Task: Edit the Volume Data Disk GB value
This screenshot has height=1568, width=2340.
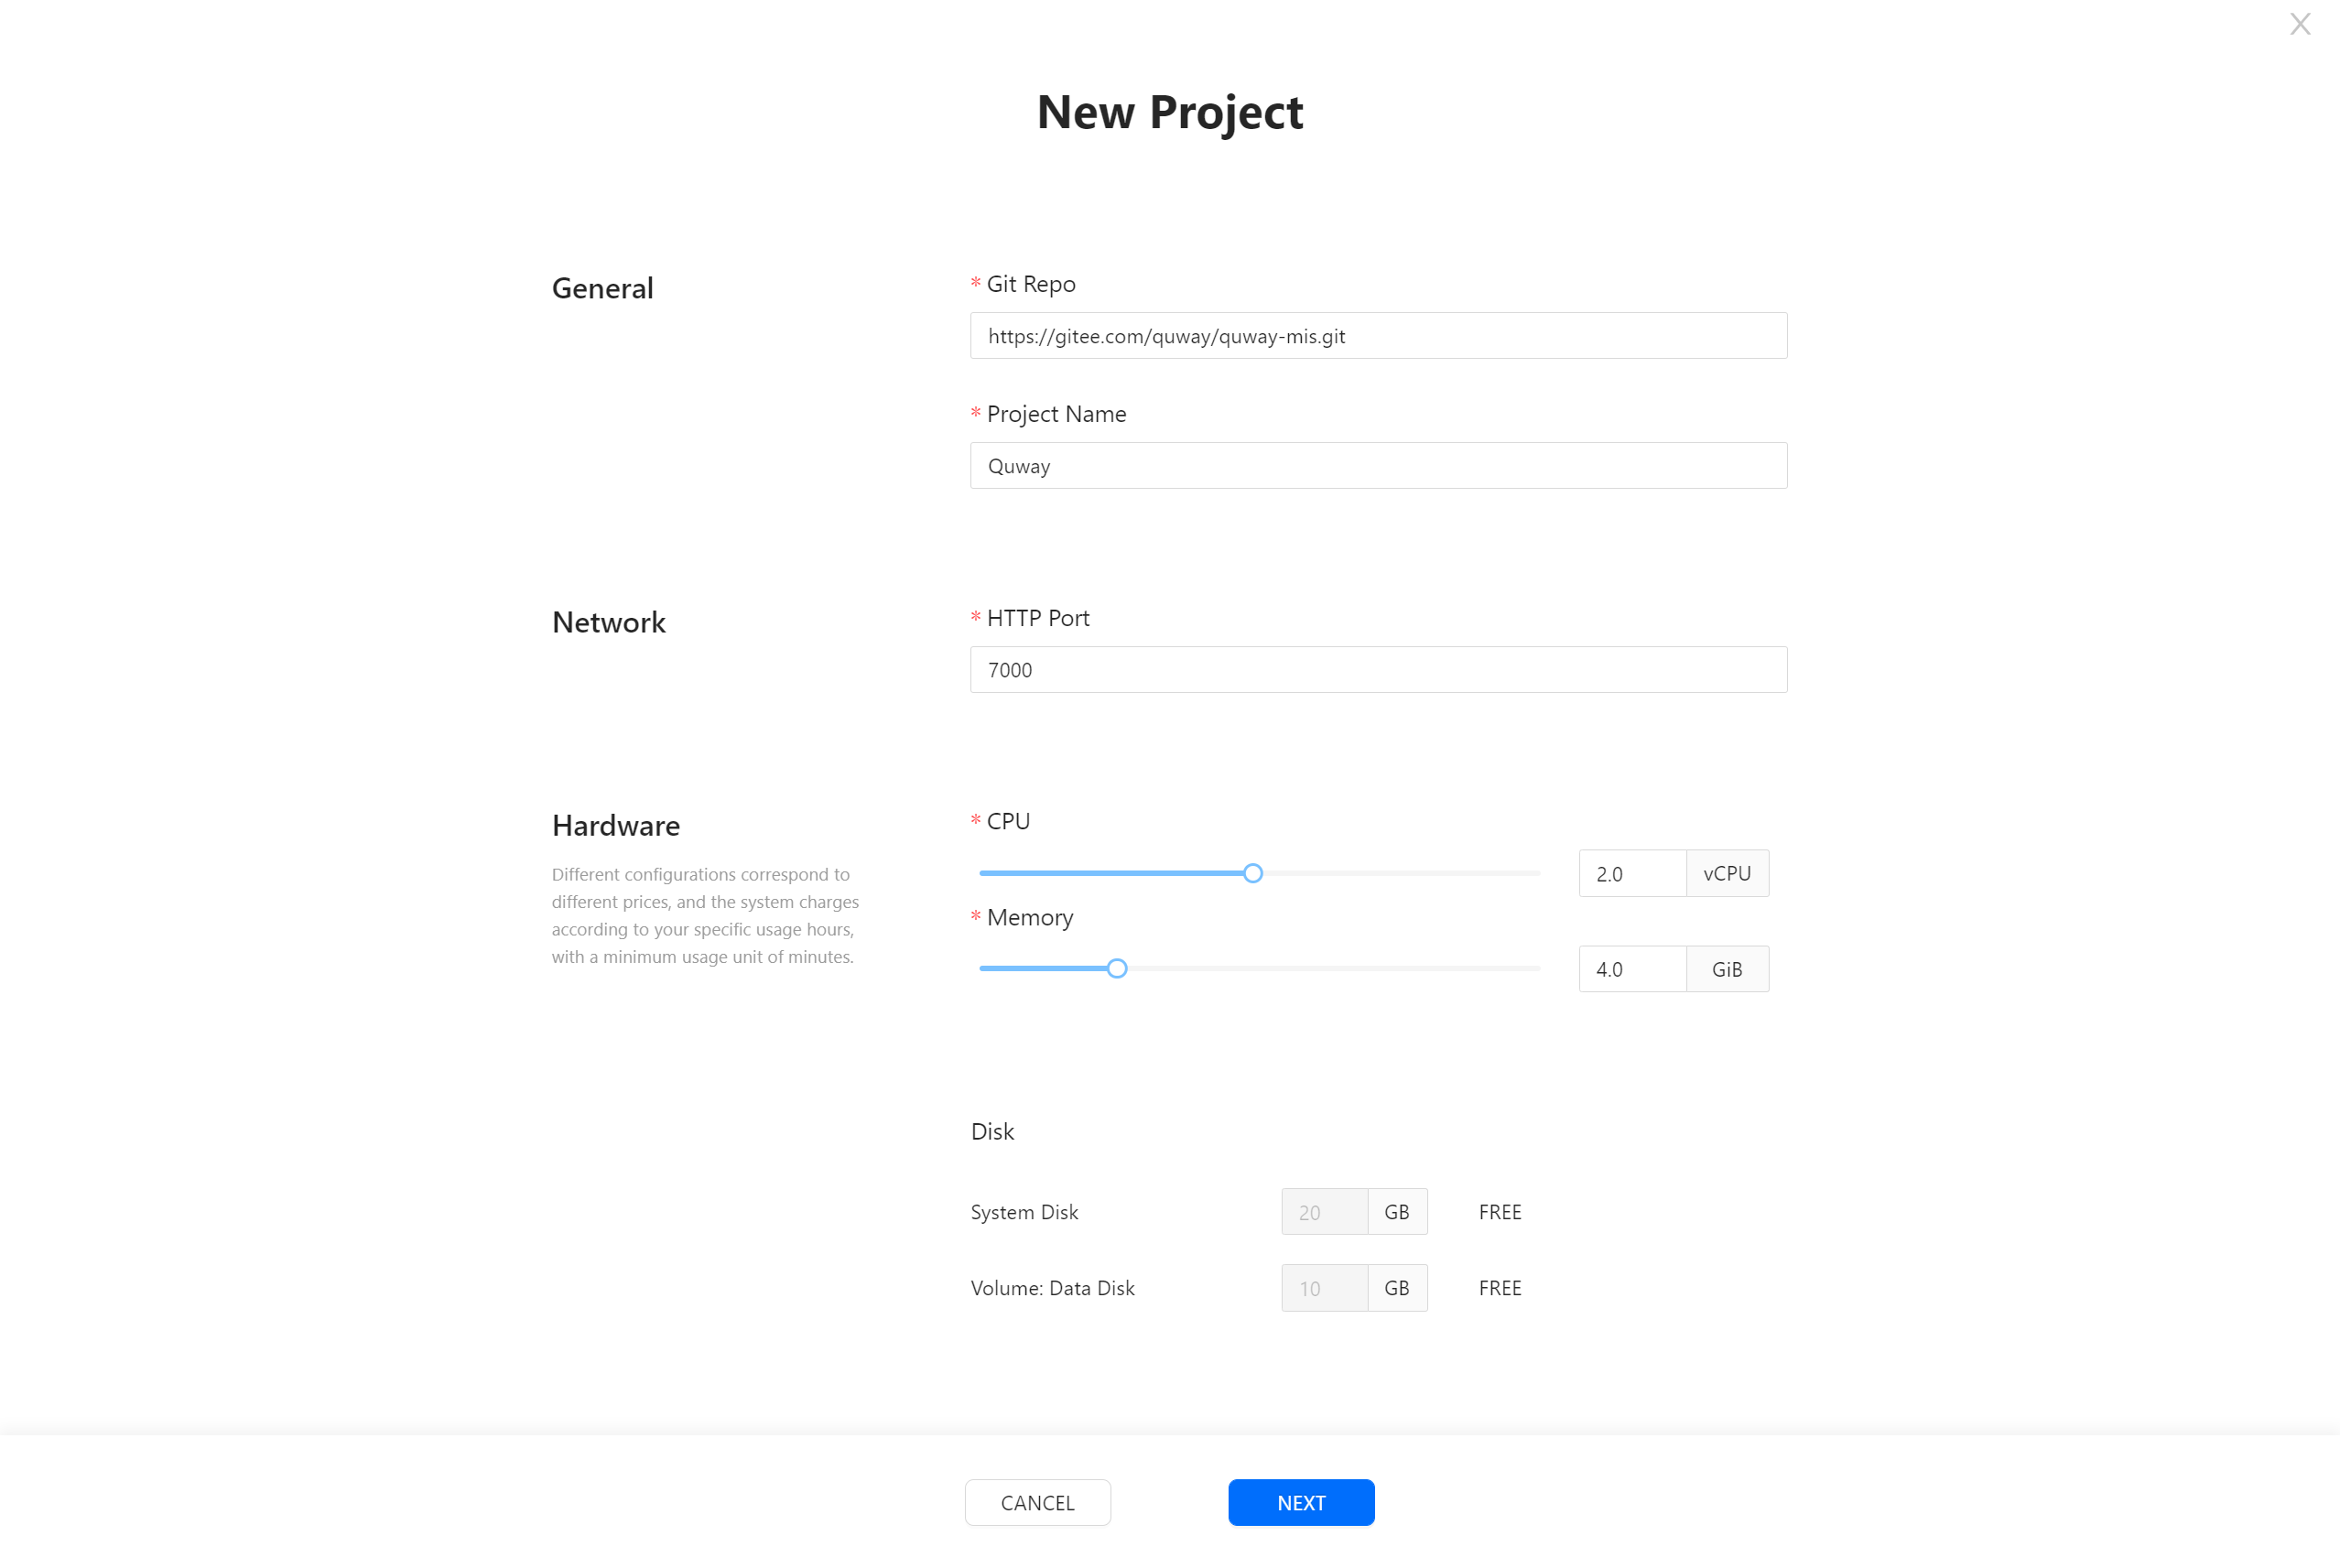Action: 1321,1286
